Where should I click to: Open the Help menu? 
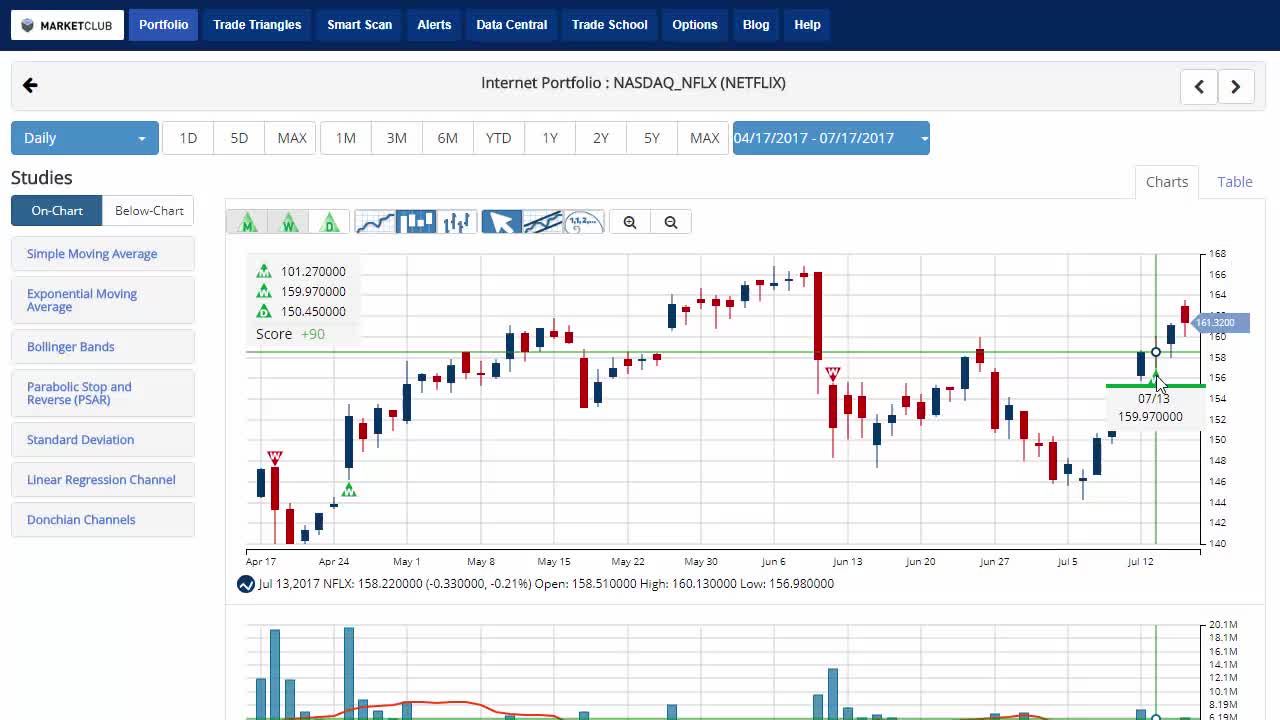tap(807, 25)
